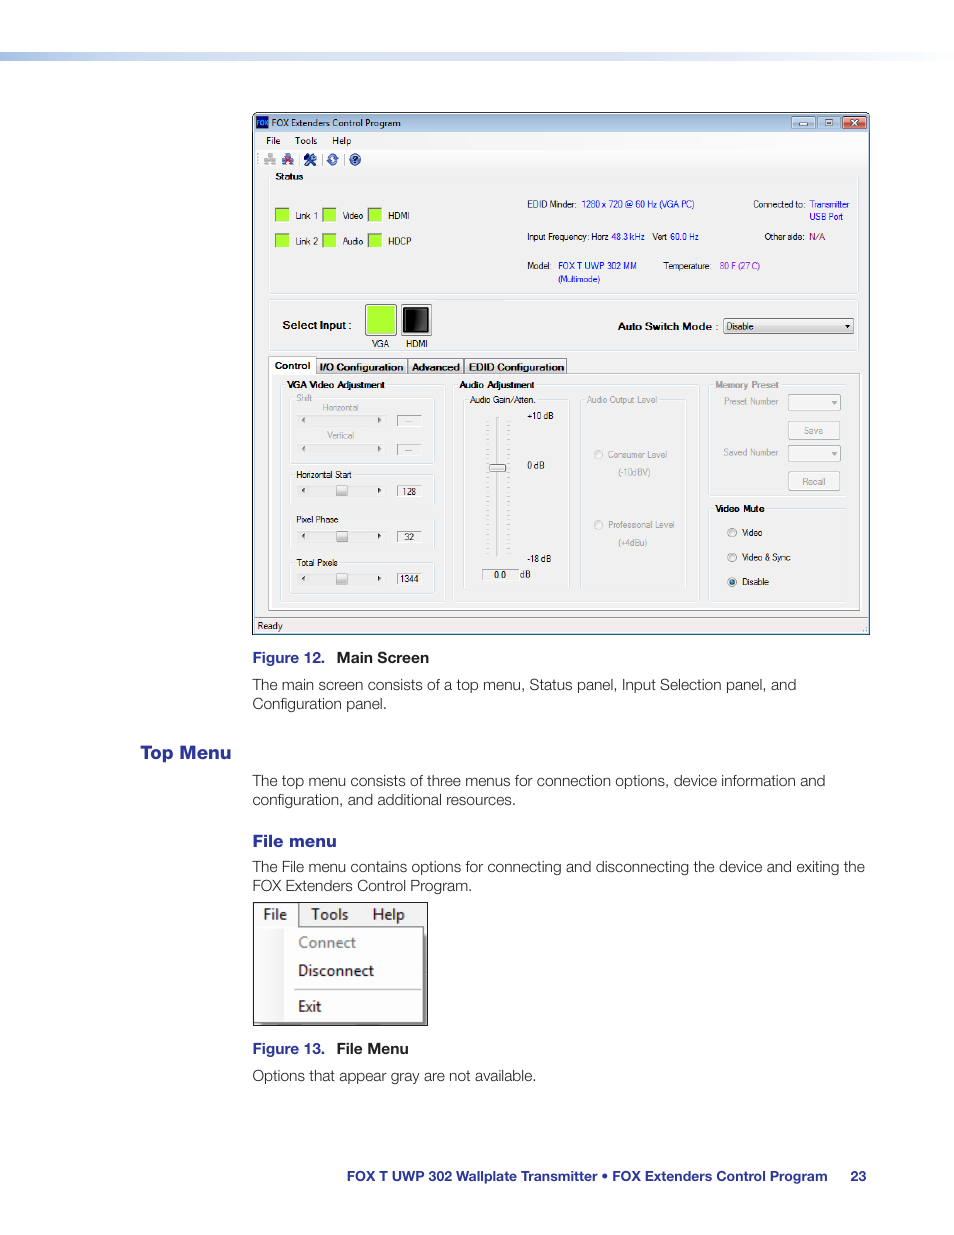Select Consumer Level audio output
This screenshot has width=954, height=1235.
(x=599, y=455)
